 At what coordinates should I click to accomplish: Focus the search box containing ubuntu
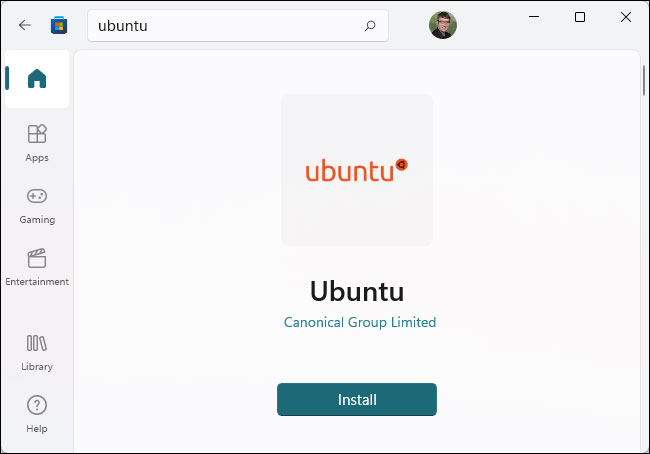pos(238,26)
